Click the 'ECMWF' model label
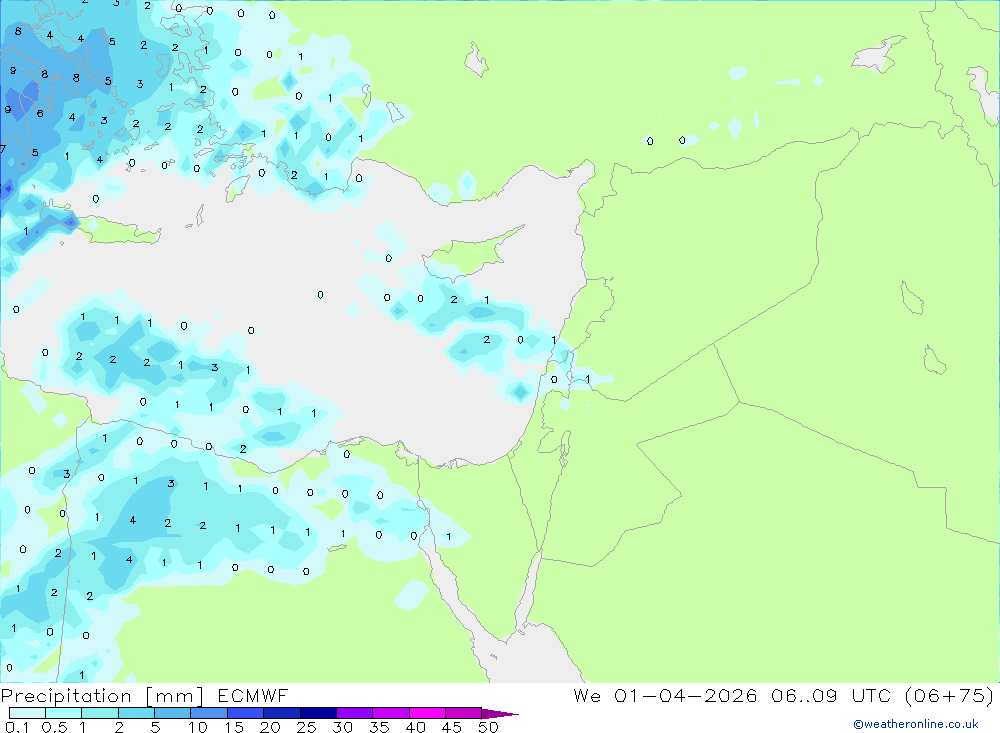 pyautogui.click(x=253, y=695)
